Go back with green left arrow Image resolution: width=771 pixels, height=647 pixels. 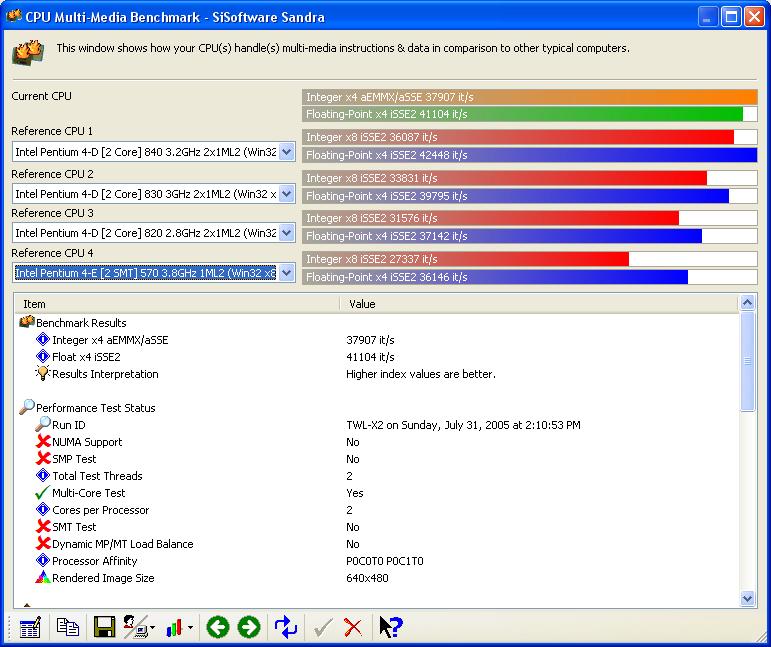218,627
